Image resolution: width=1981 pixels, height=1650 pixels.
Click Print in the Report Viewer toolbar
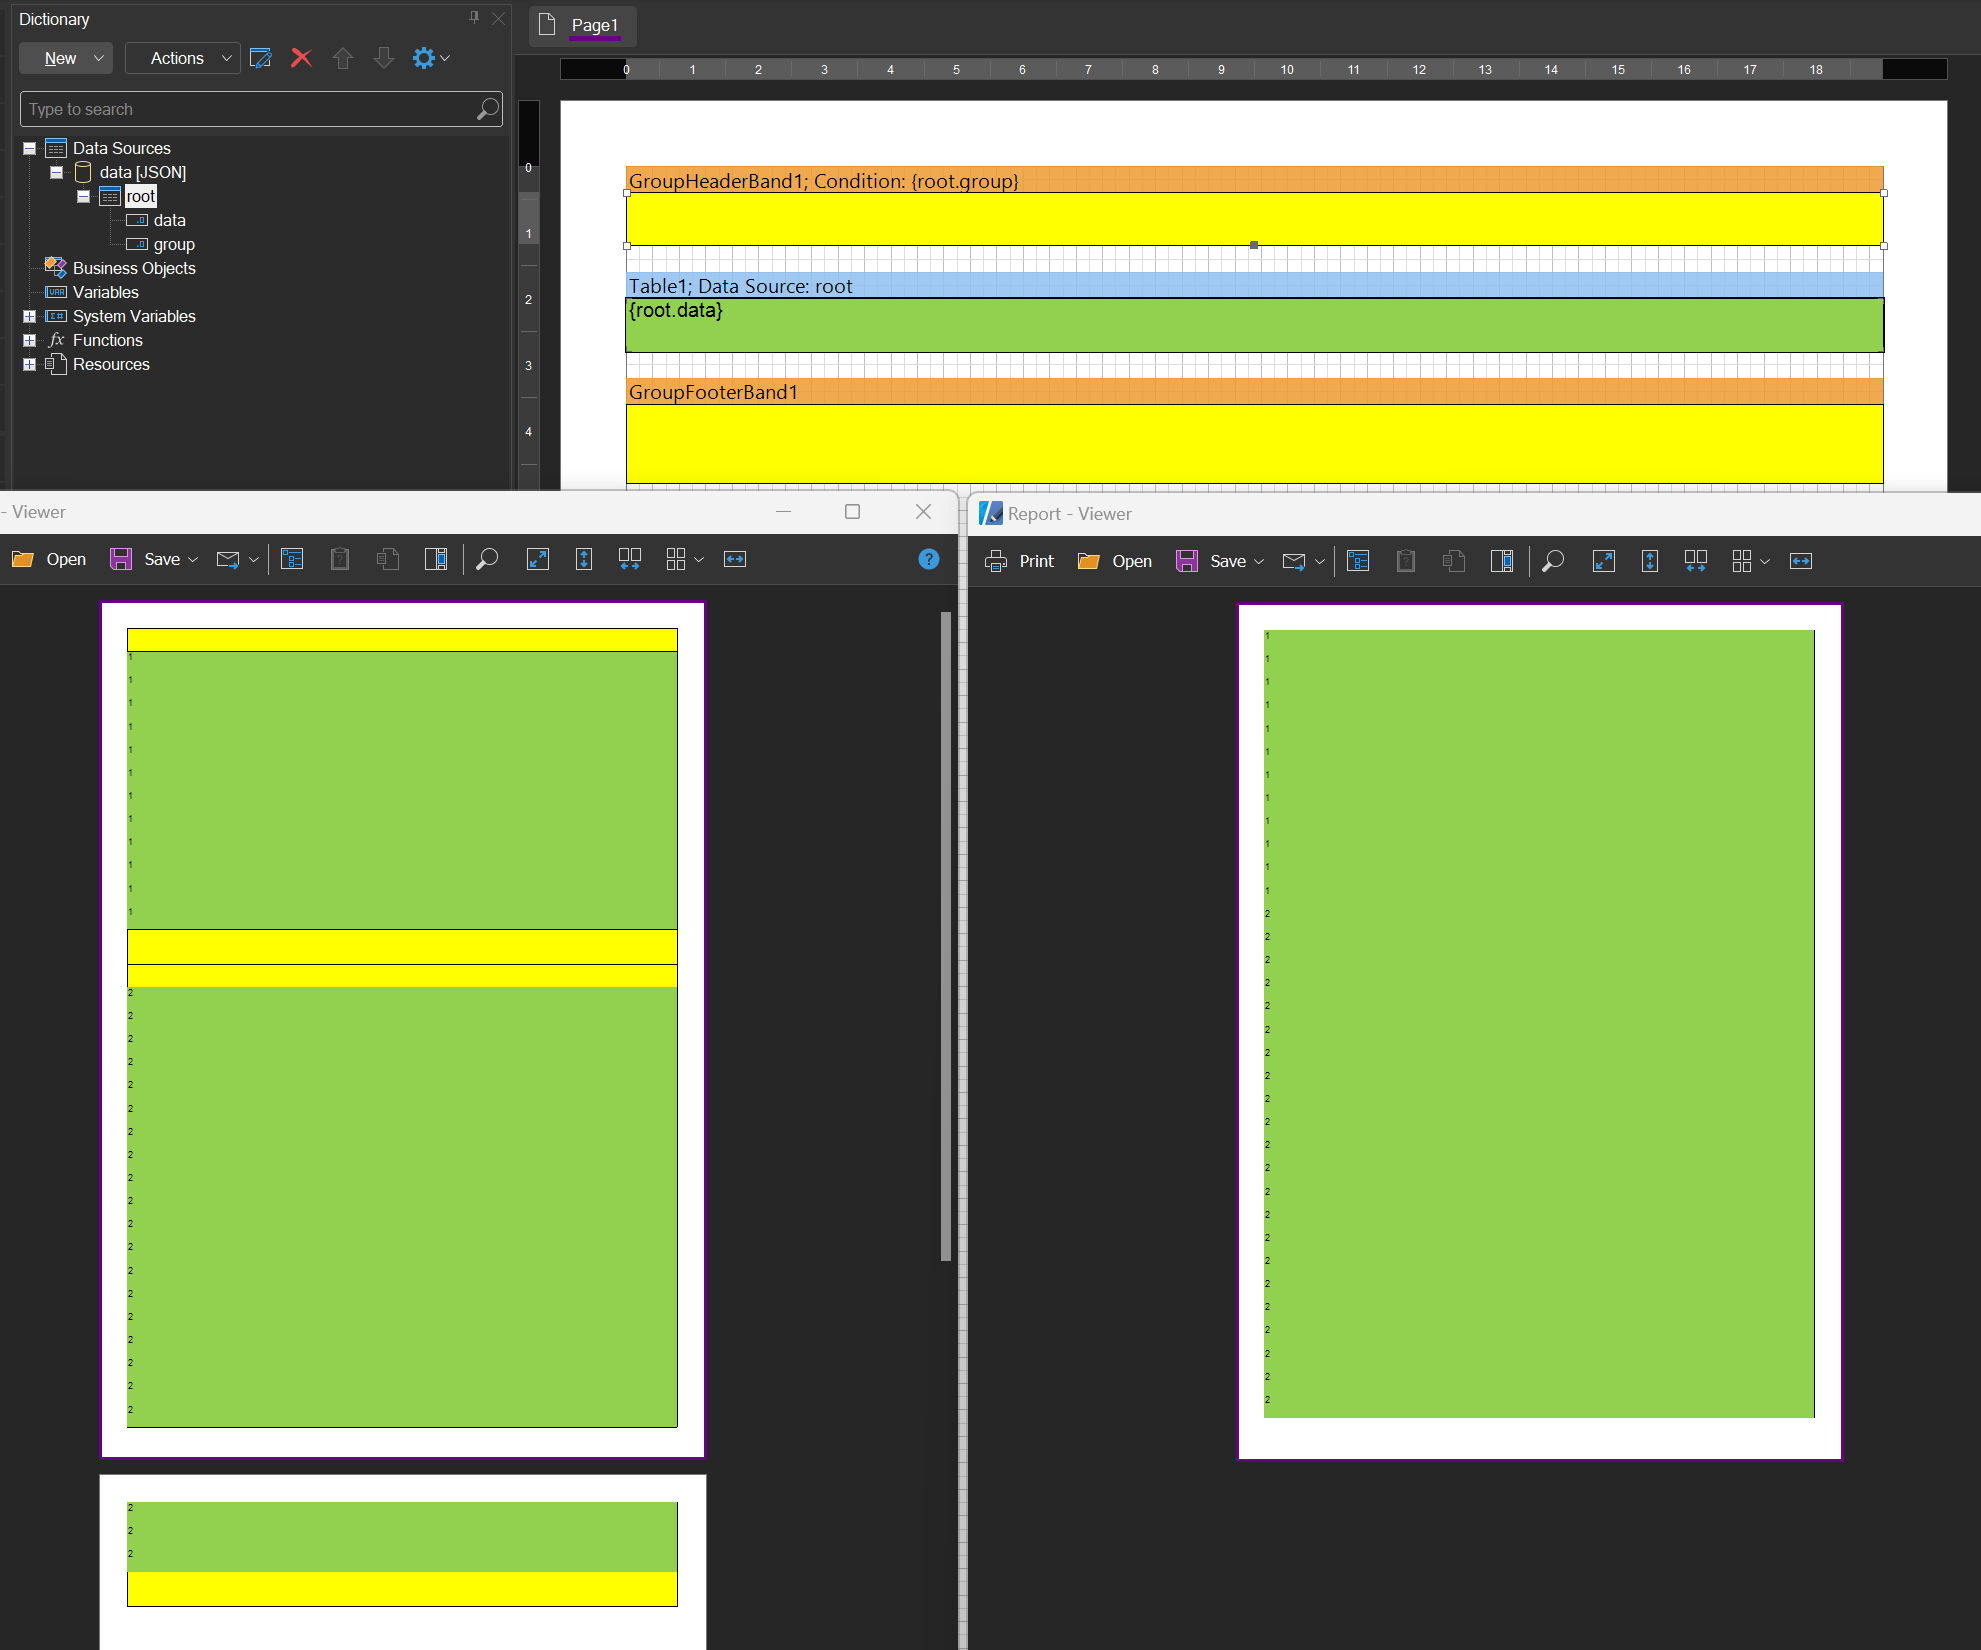1020,561
